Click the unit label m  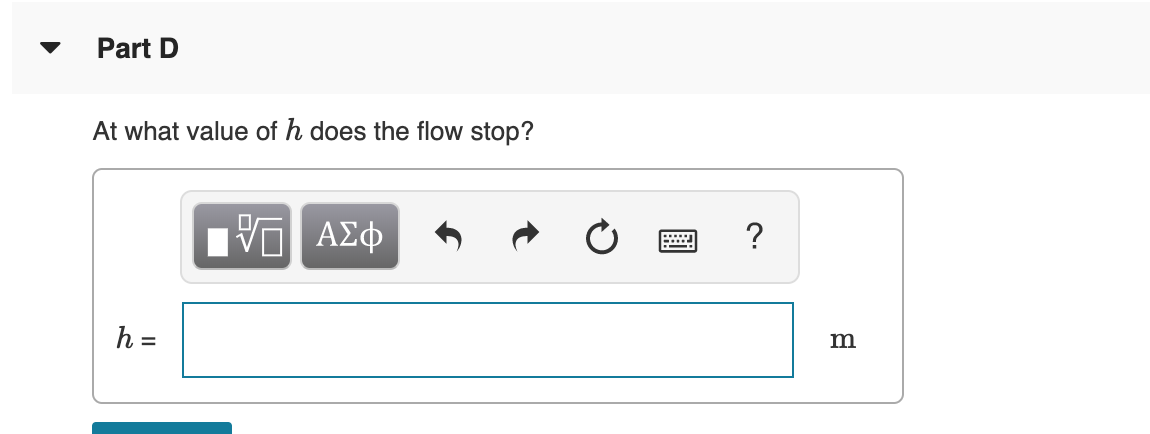coord(843,339)
